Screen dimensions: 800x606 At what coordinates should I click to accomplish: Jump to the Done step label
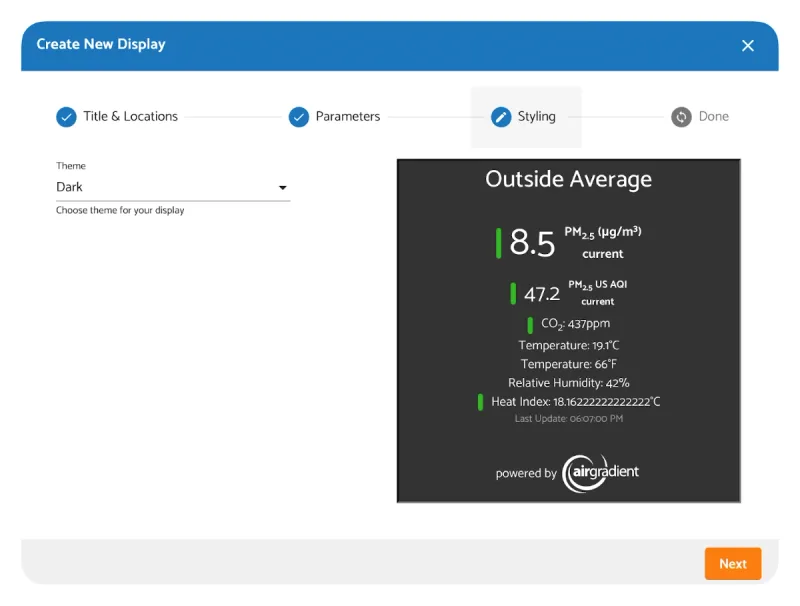[x=713, y=117]
